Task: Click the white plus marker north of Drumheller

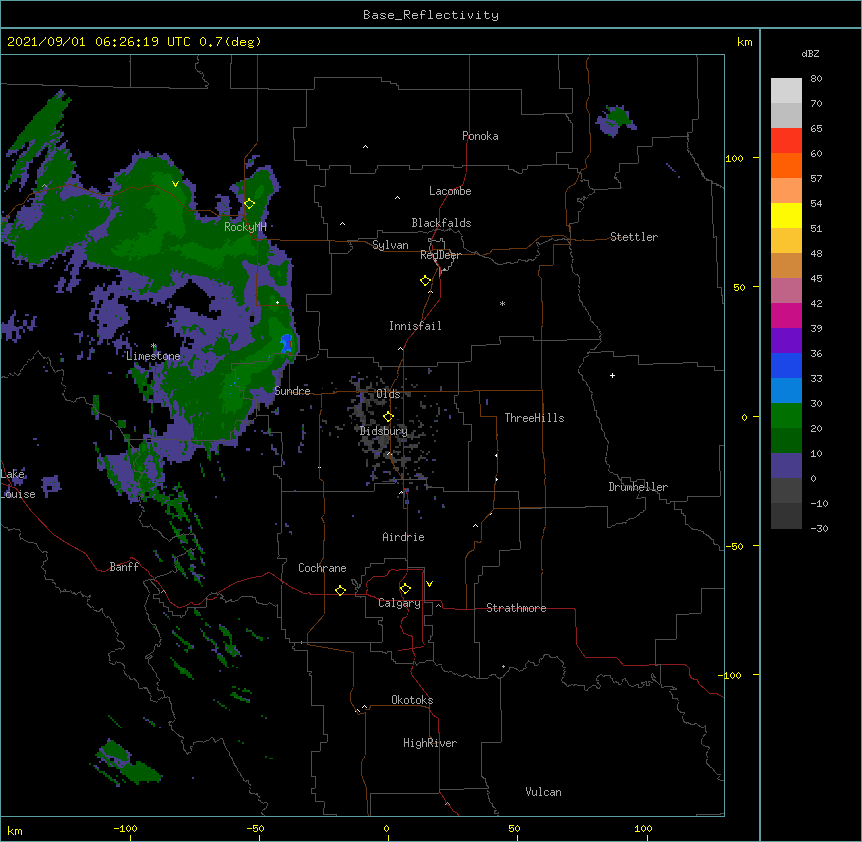Action: point(612,375)
